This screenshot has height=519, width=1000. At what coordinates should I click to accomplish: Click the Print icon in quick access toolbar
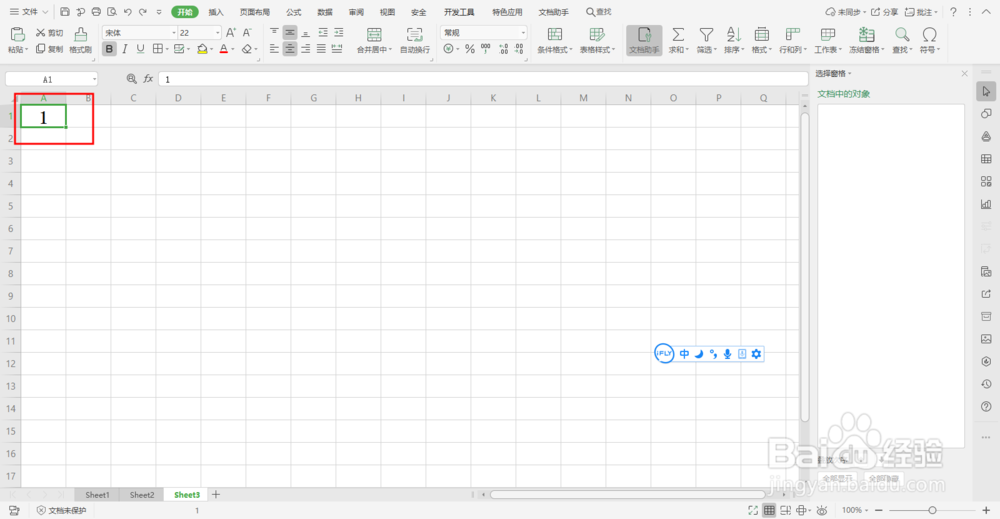click(96, 11)
